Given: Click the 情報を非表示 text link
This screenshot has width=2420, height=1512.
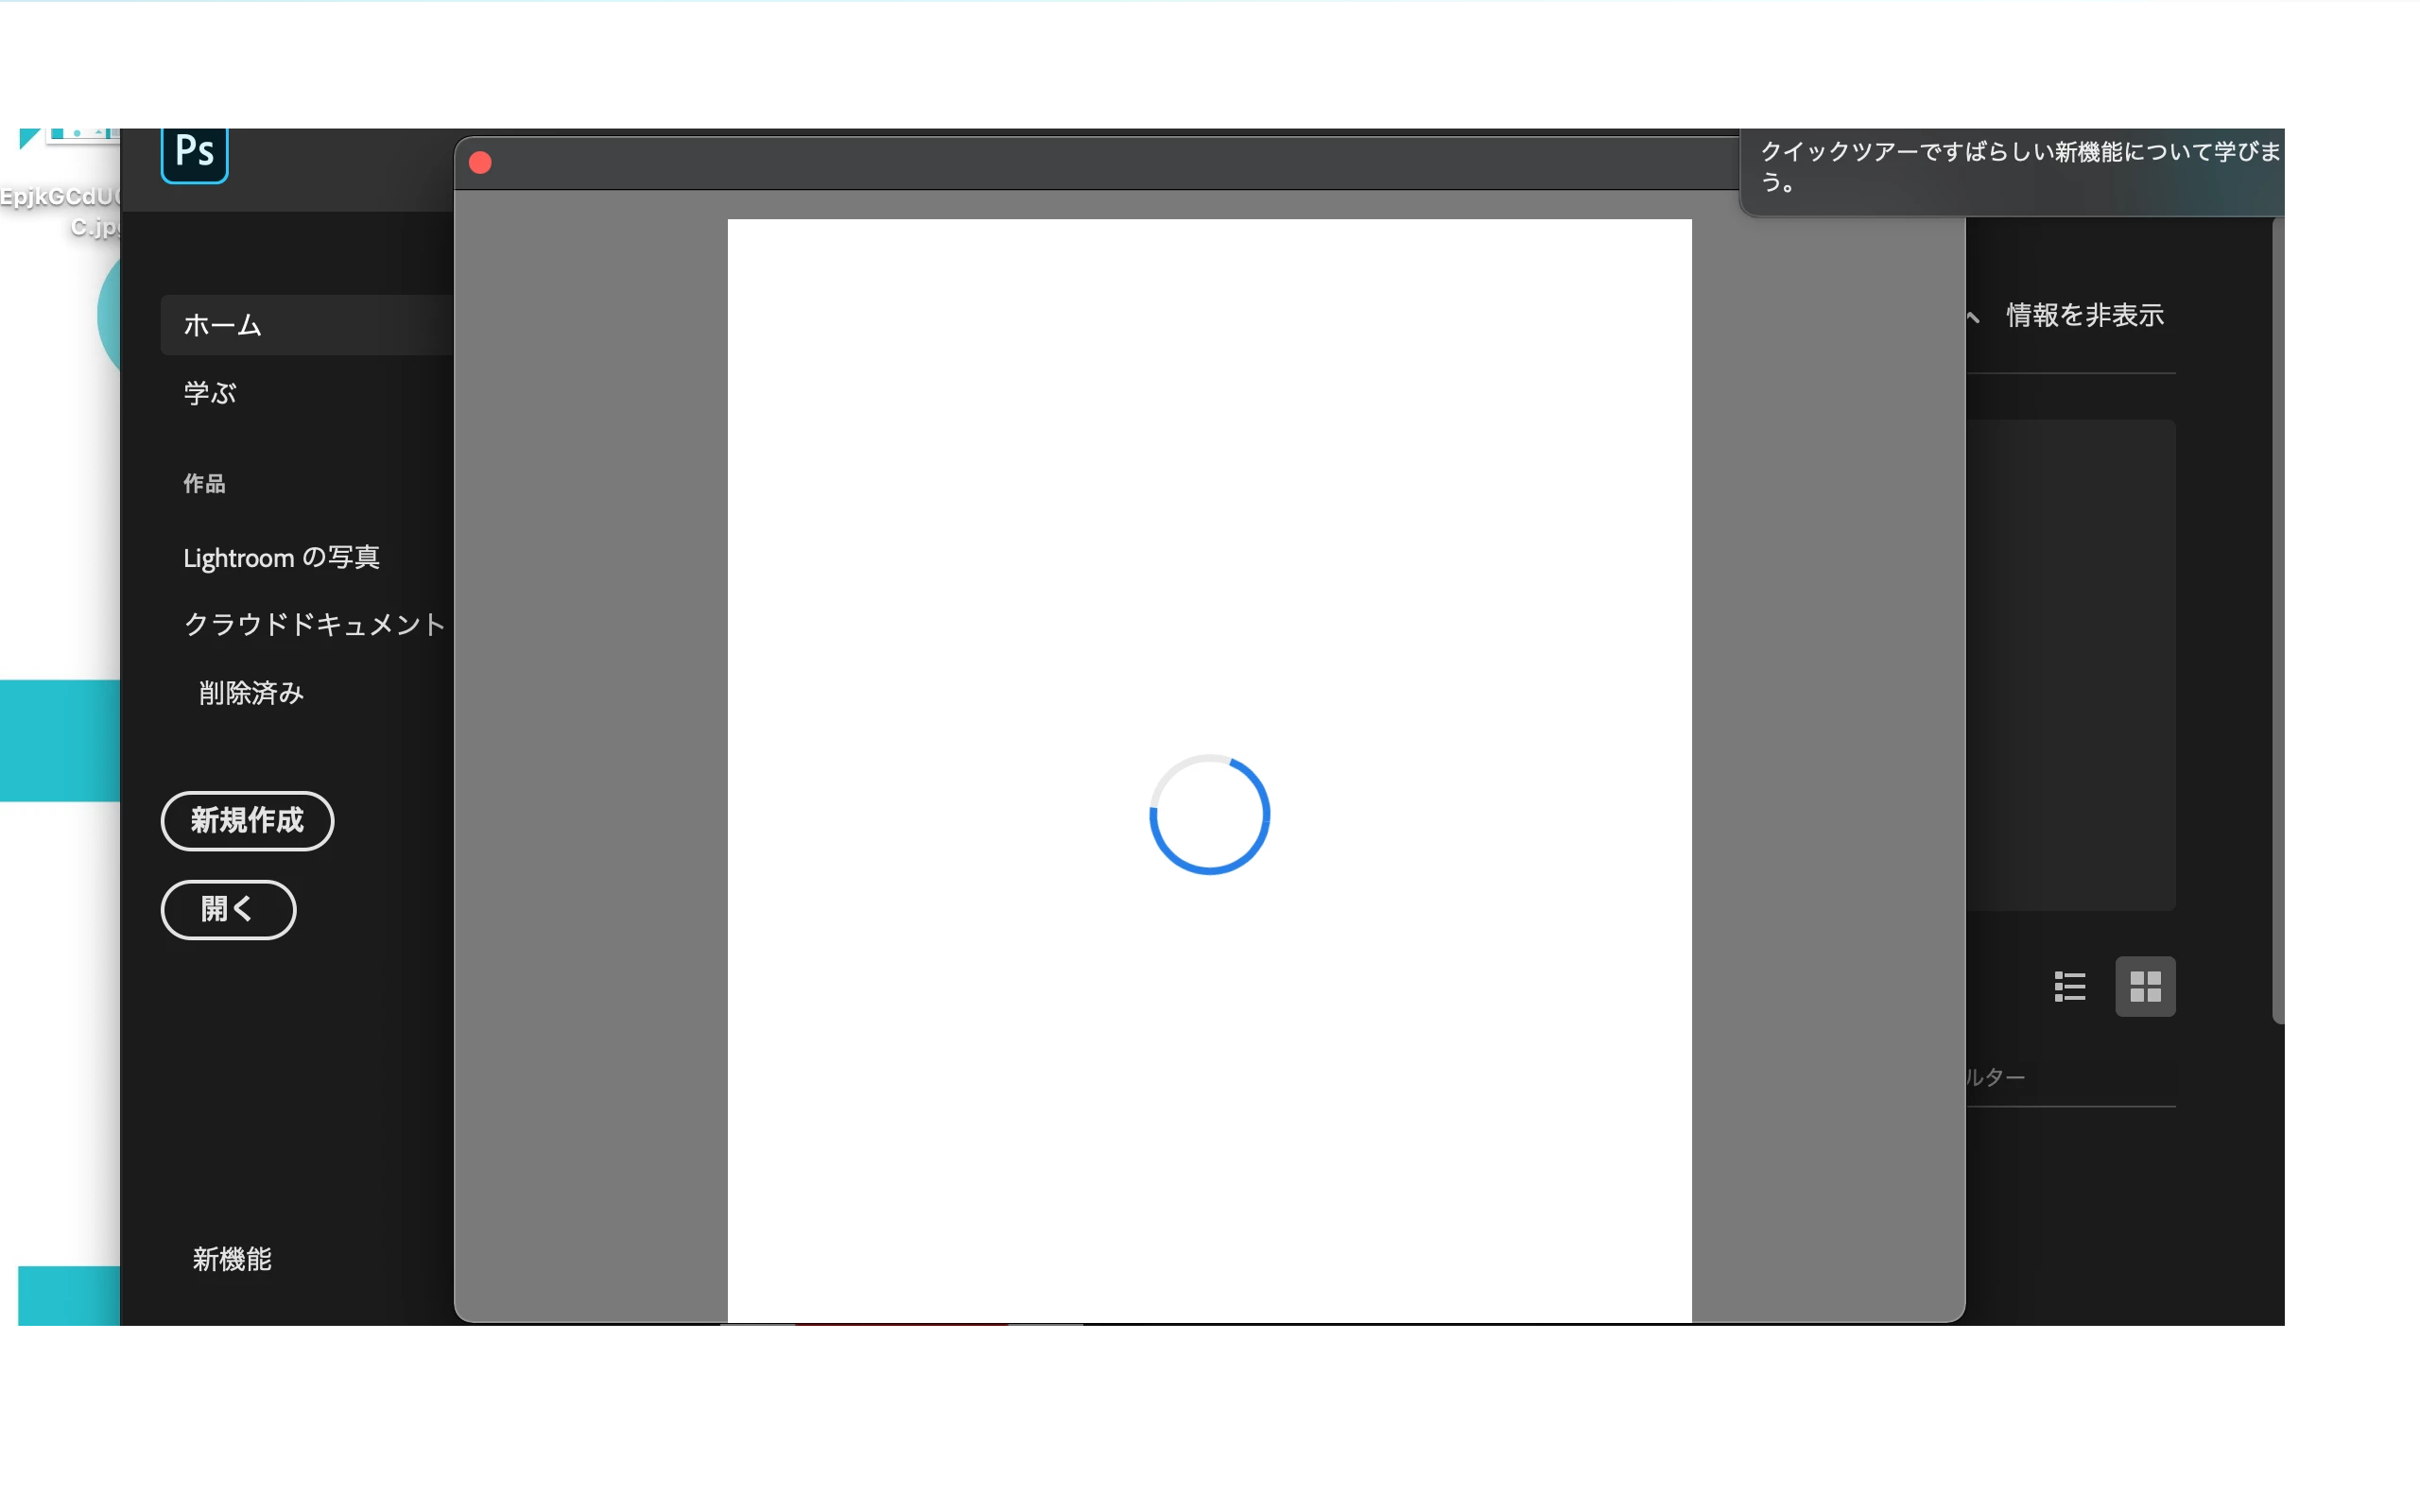Looking at the screenshot, I should [x=2084, y=316].
